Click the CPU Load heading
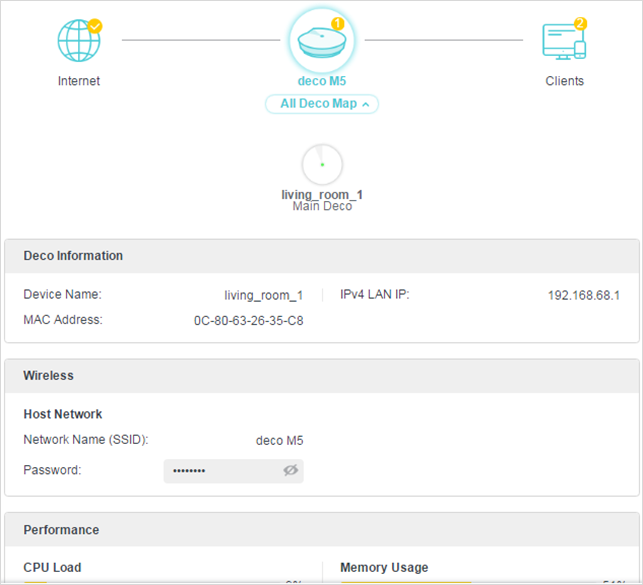 pyautogui.click(x=52, y=567)
